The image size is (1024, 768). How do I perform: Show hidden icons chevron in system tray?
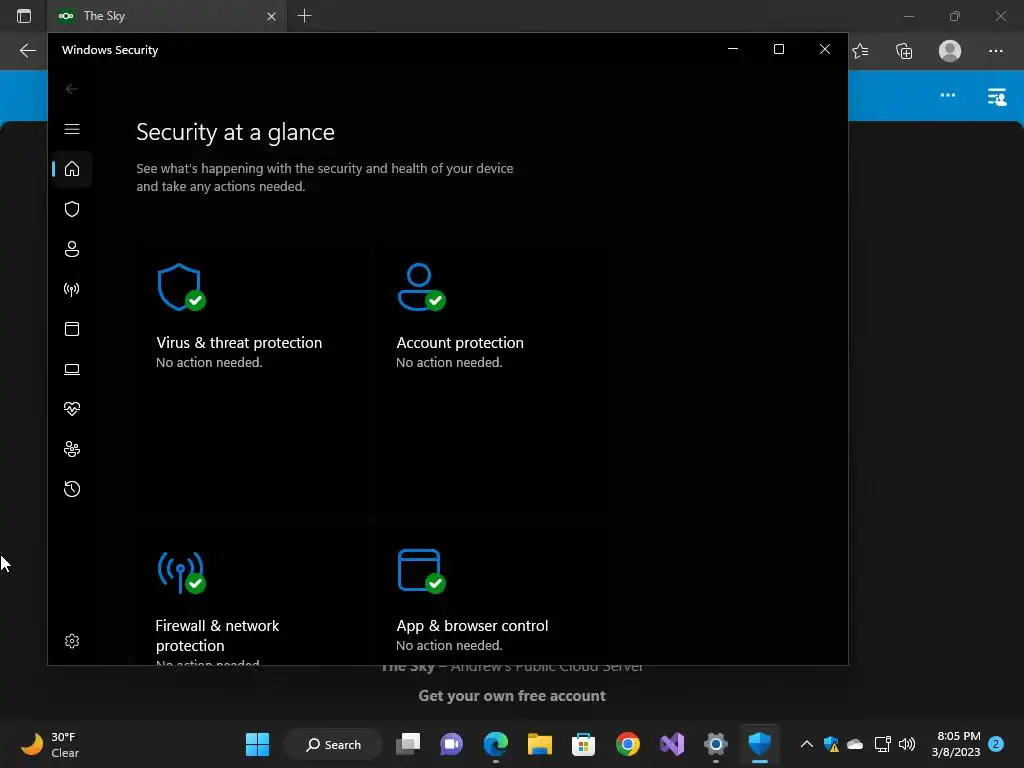coord(807,744)
